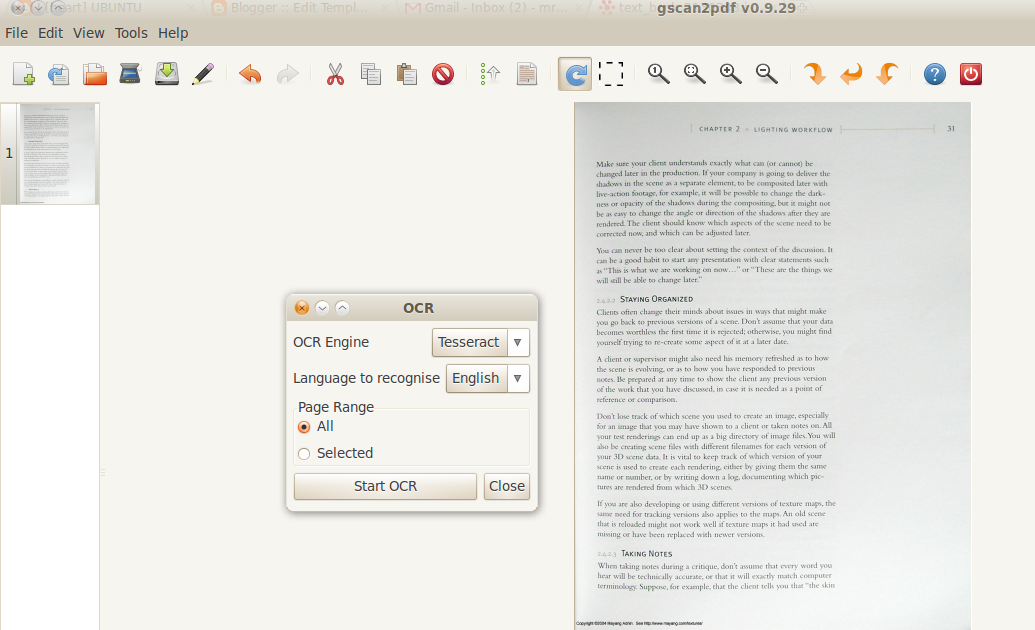Image resolution: width=1035 pixels, height=630 pixels.
Task: Click the Rotate 180 degrees icon
Action: 849,73
